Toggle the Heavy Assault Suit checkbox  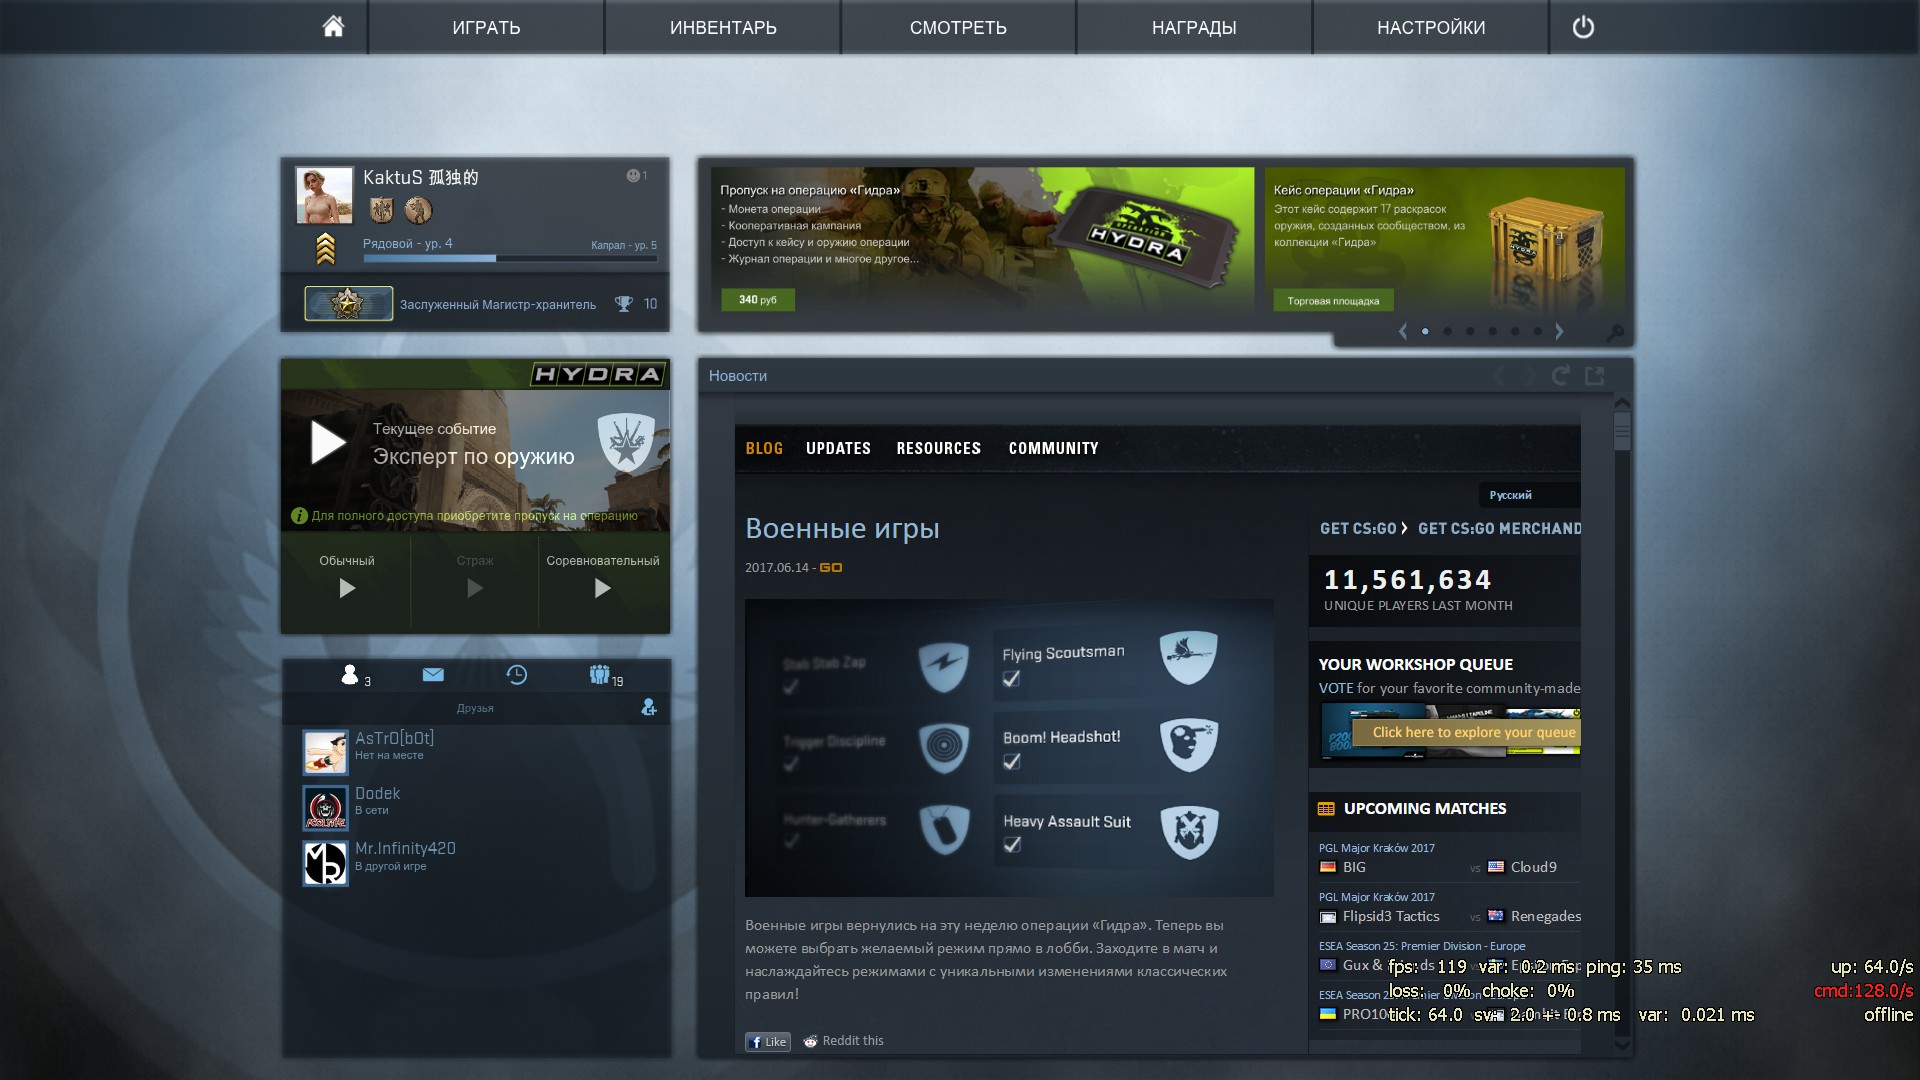1012,845
